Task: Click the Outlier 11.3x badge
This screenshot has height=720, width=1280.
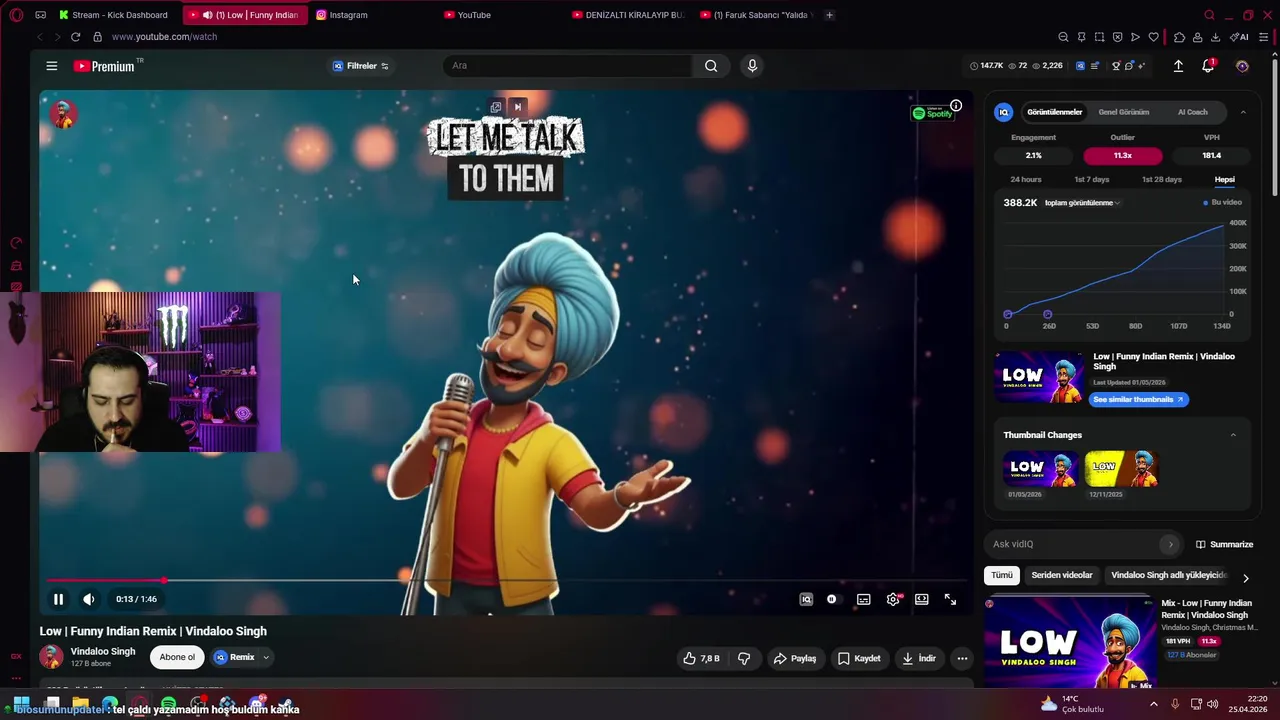Action: tap(1123, 155)
